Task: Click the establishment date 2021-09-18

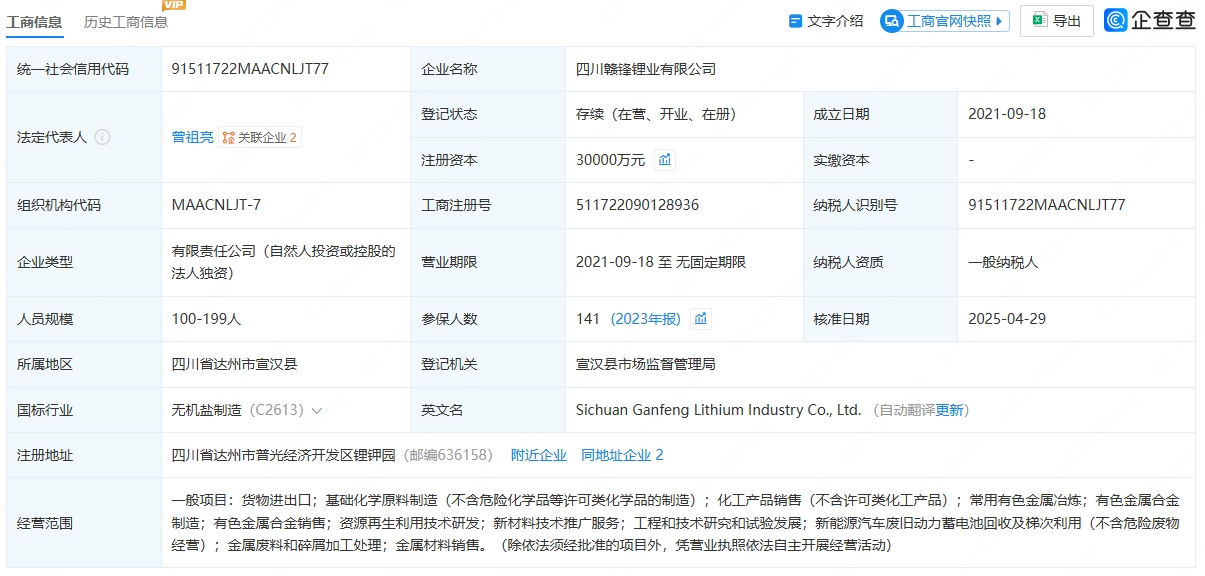Action: (x=1007, y=114)
